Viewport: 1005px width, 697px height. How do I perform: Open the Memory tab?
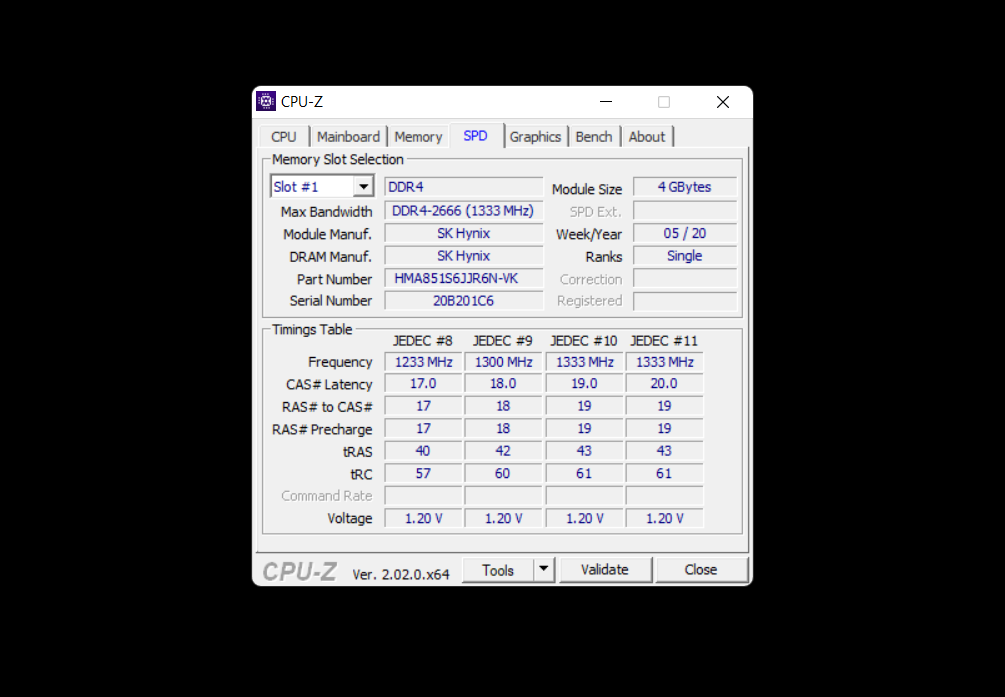pyautogui.click(x=418, y=137)
